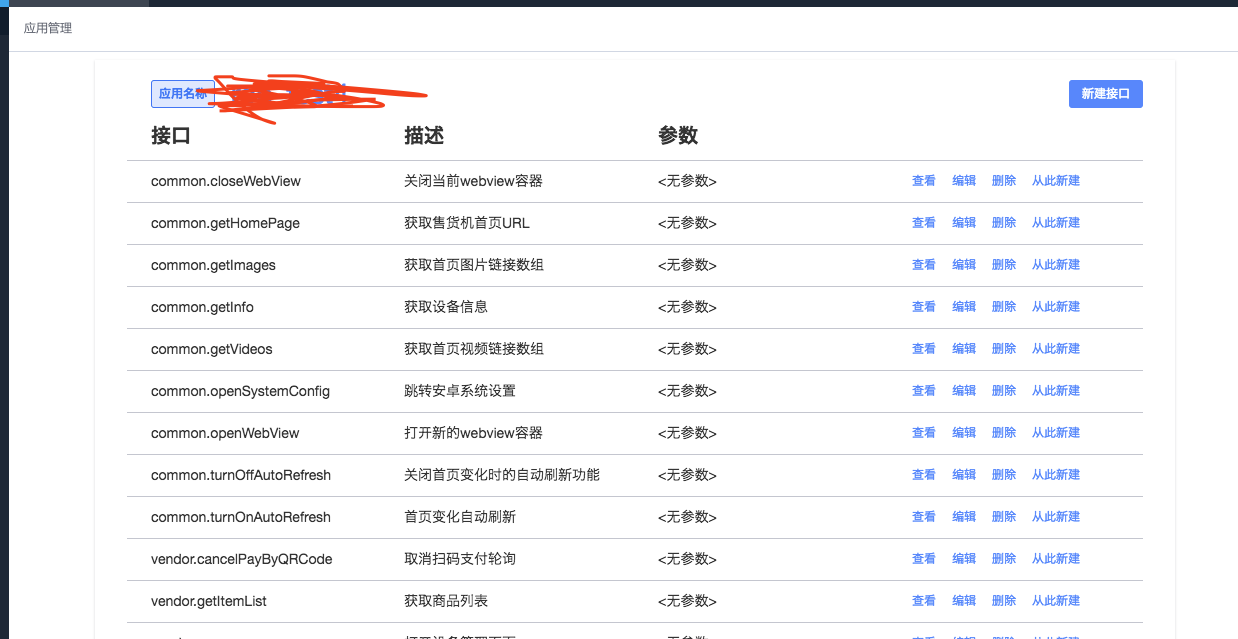Click 查看 for vendor.cancelPayByQRCode
The height and width of the screenshot is (639, 1238).
click(x=924, y=559)
